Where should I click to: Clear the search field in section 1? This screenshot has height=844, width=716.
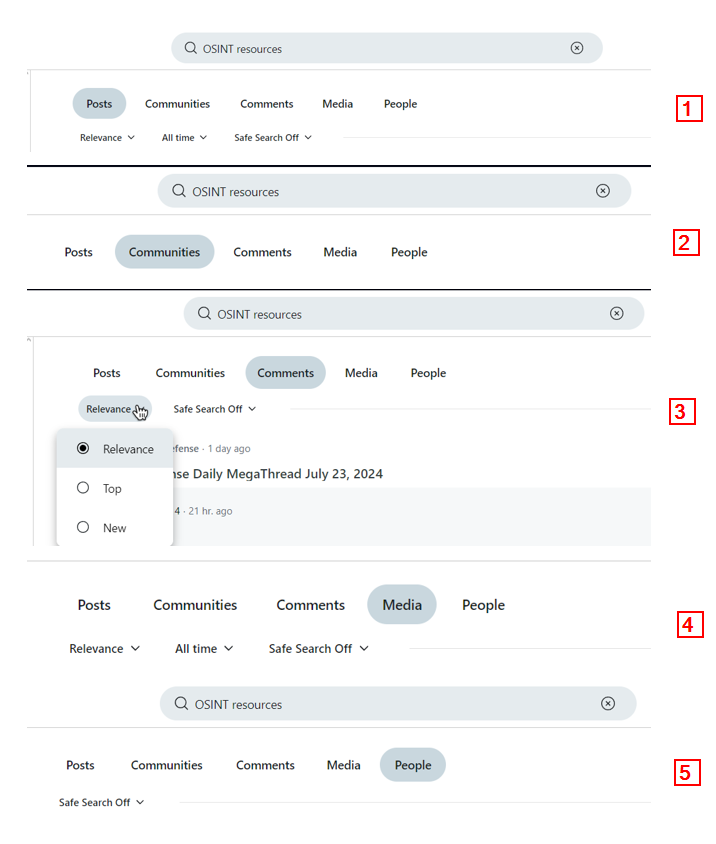(577, 48)
